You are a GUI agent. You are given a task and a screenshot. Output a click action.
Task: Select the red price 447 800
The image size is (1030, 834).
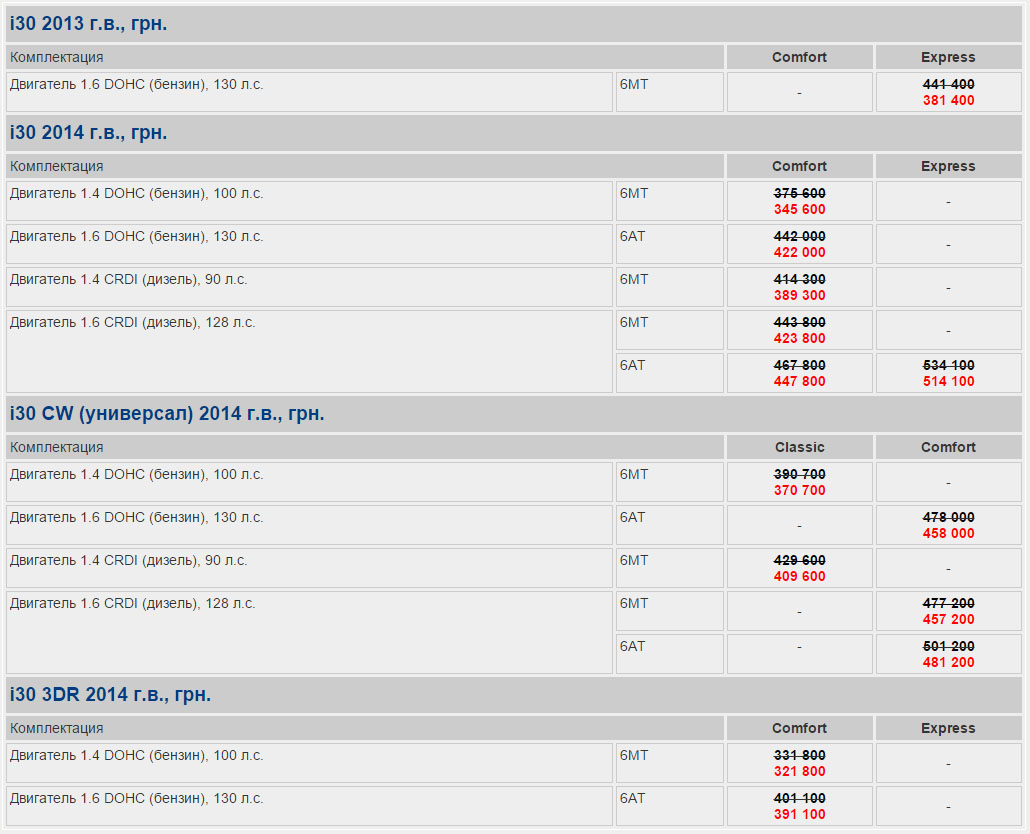click(x=799, y=382)
